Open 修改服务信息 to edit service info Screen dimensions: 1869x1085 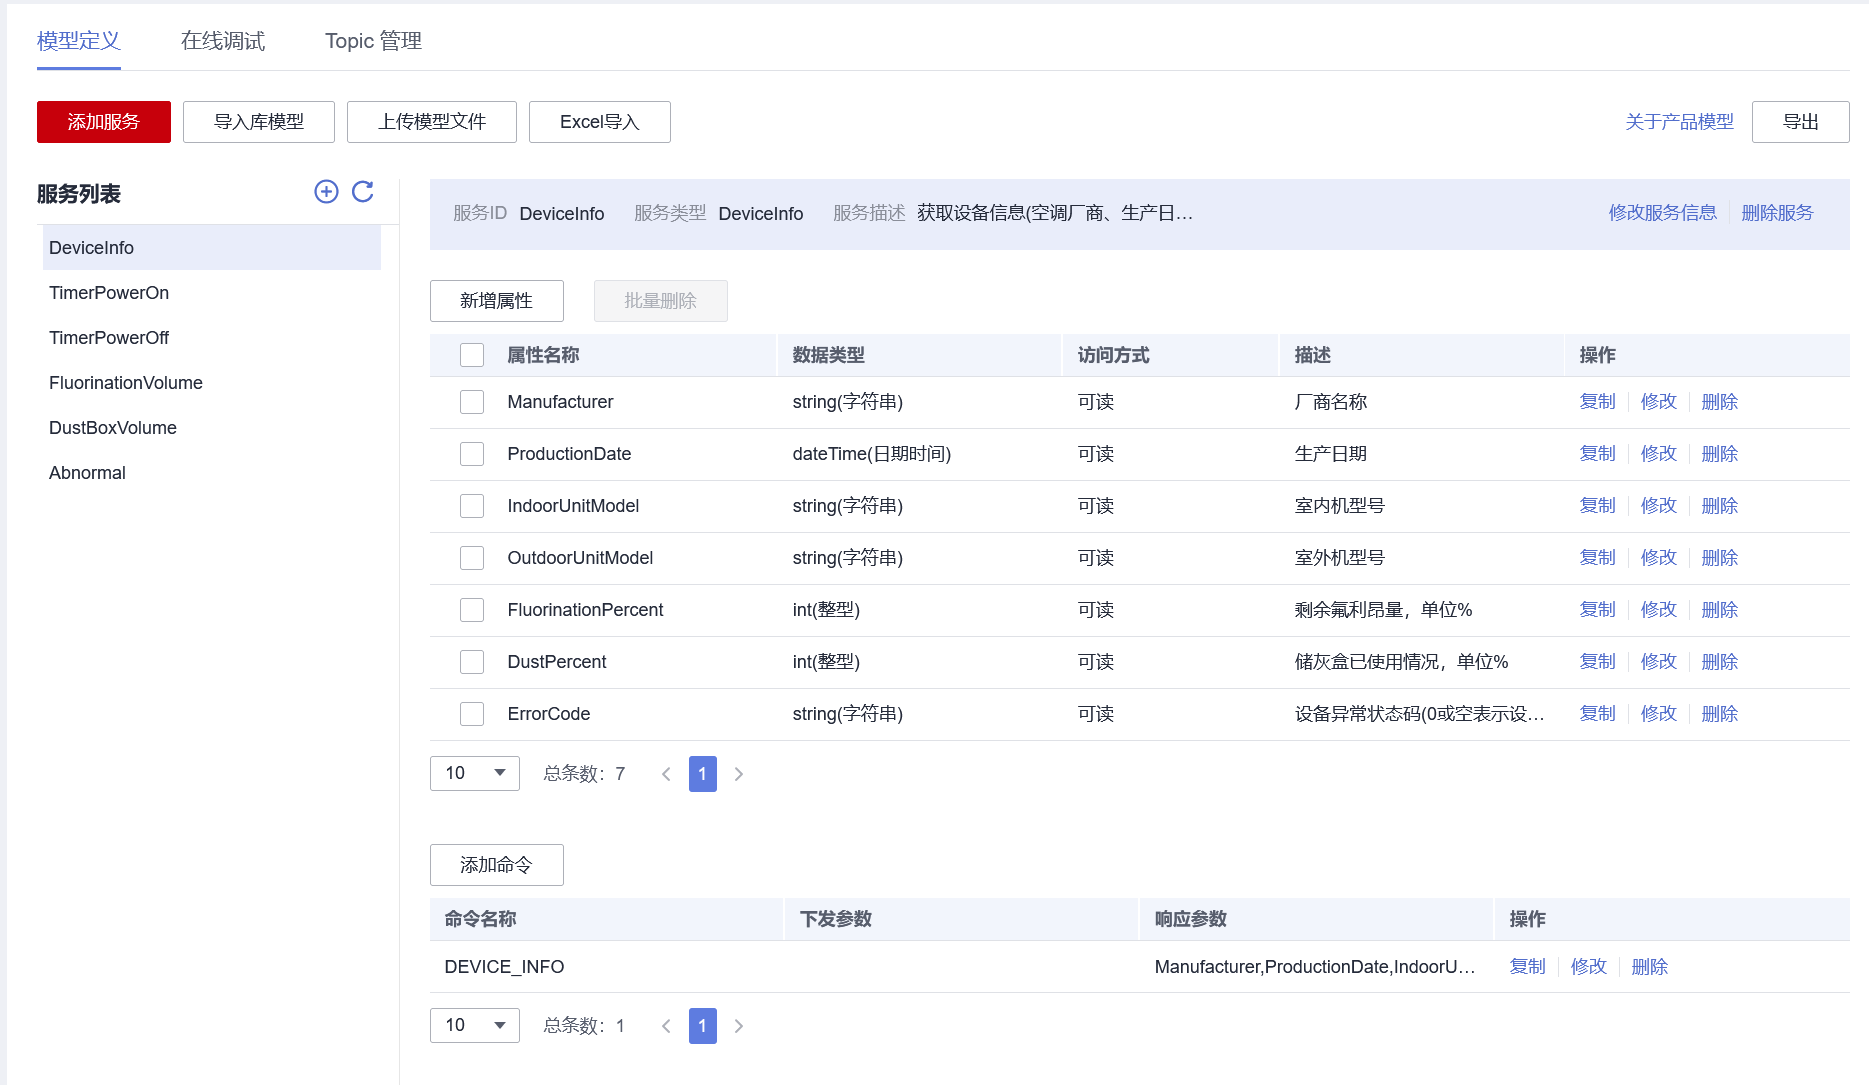tap(1662, 212)
